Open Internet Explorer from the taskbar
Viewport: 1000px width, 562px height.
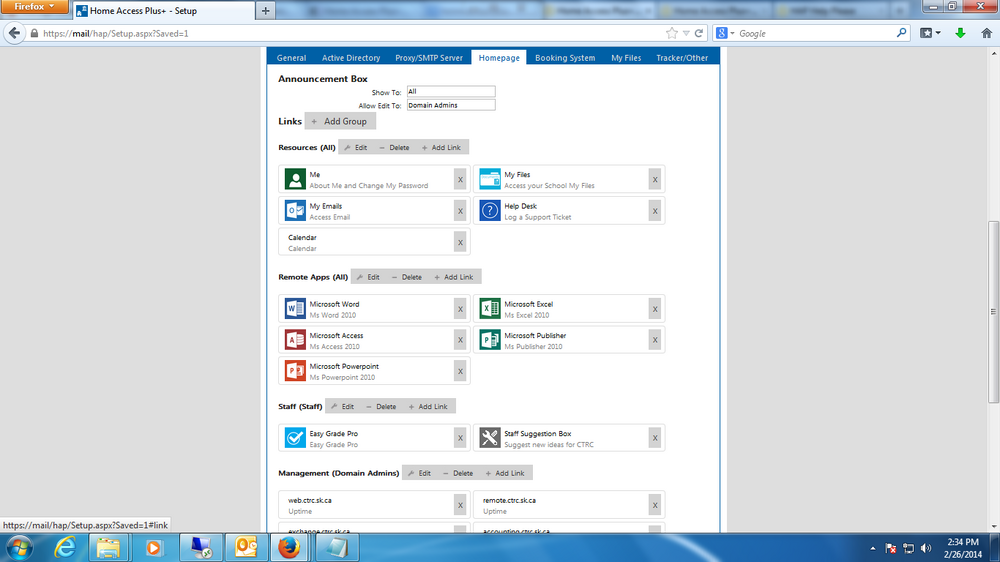tap(65, 548)
